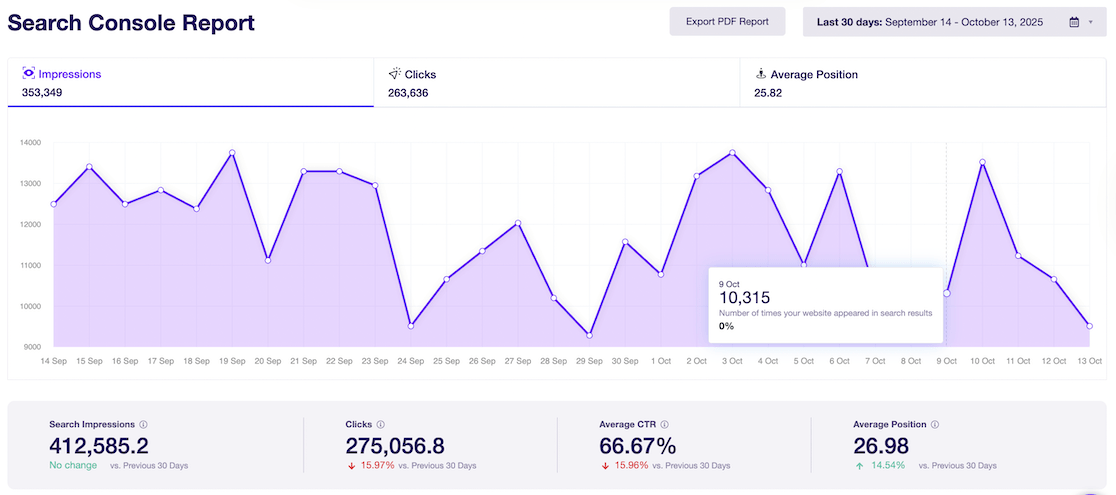Screen dimensions: 1116x495
Task: Click the 10 Oct data point
Action: (x=982, y=162)
